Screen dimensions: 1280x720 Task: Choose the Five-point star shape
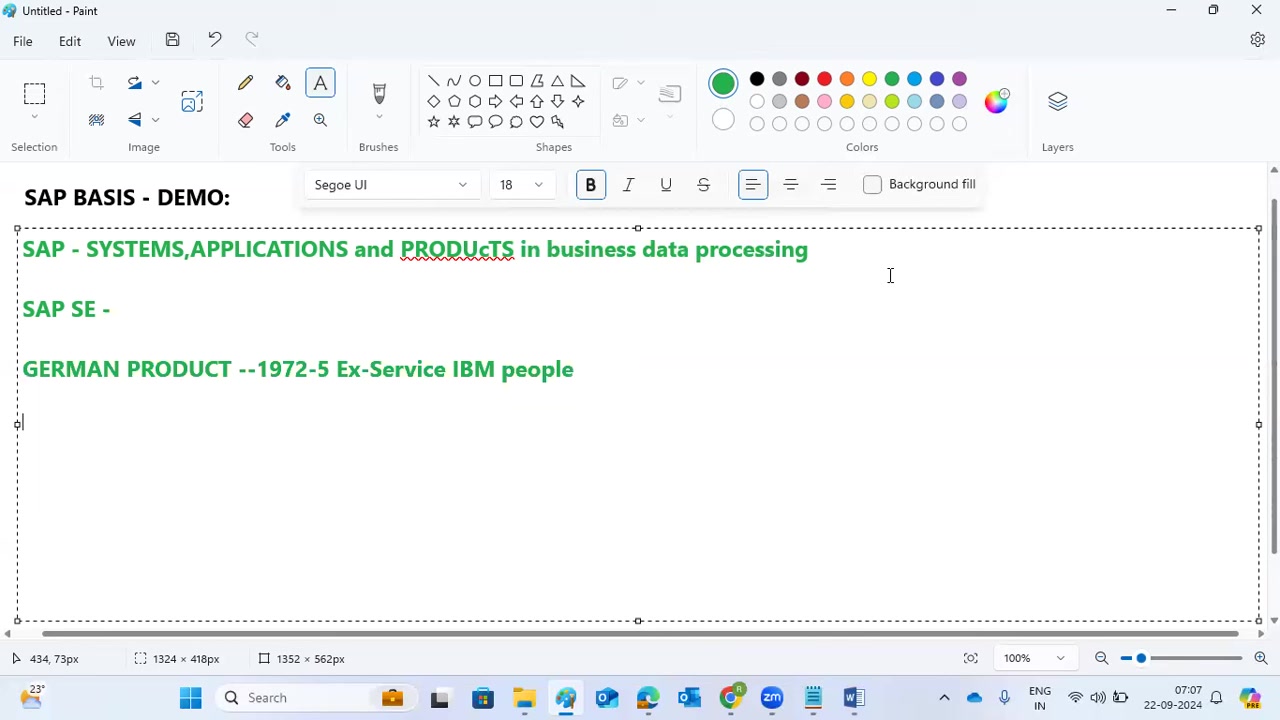point(433,122)
